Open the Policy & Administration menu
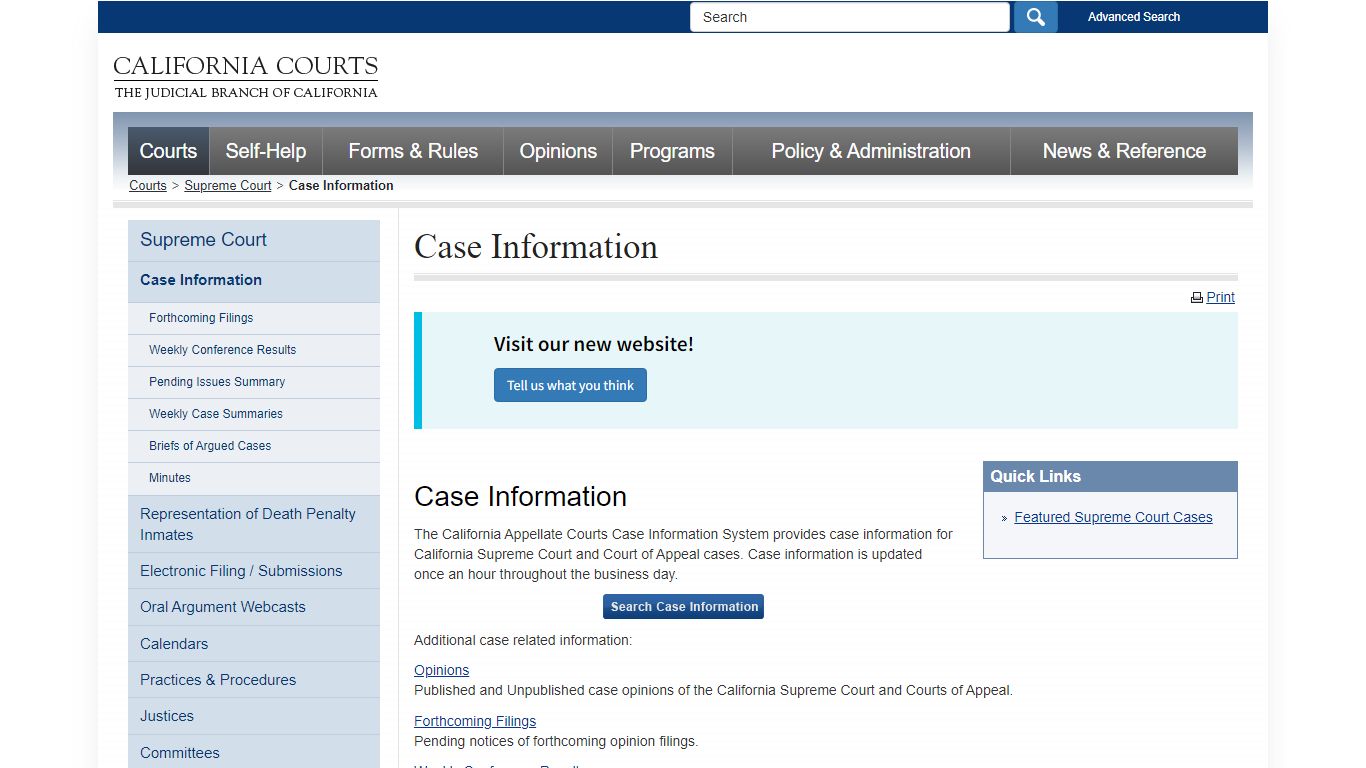 pyautogui.click(x=871, y=151)
